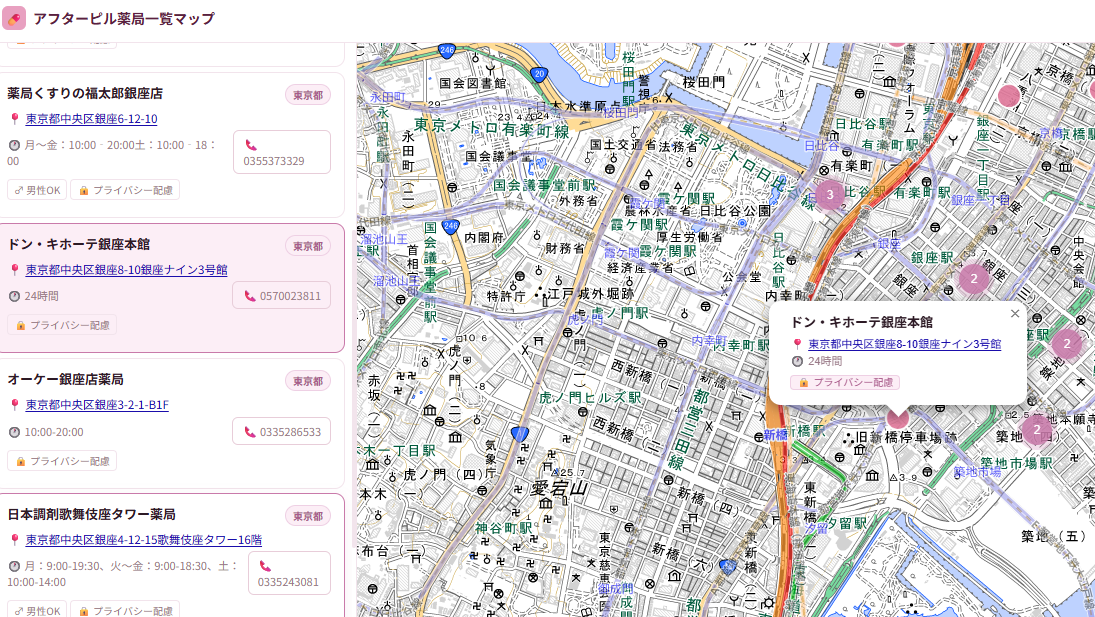Call ドン・キホーテ number 0570023811
Viewport: 1095px width, 617px height.
coord(281,296)
